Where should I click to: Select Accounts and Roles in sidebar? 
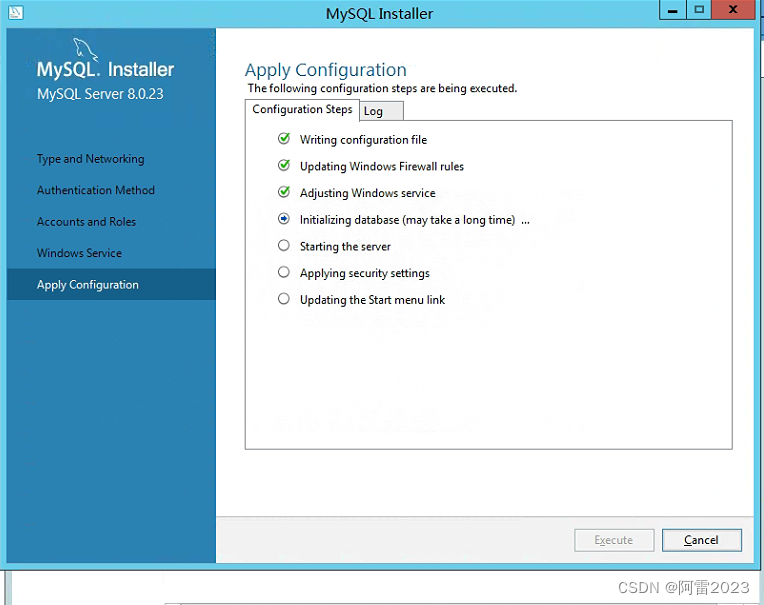pos(86,222)
